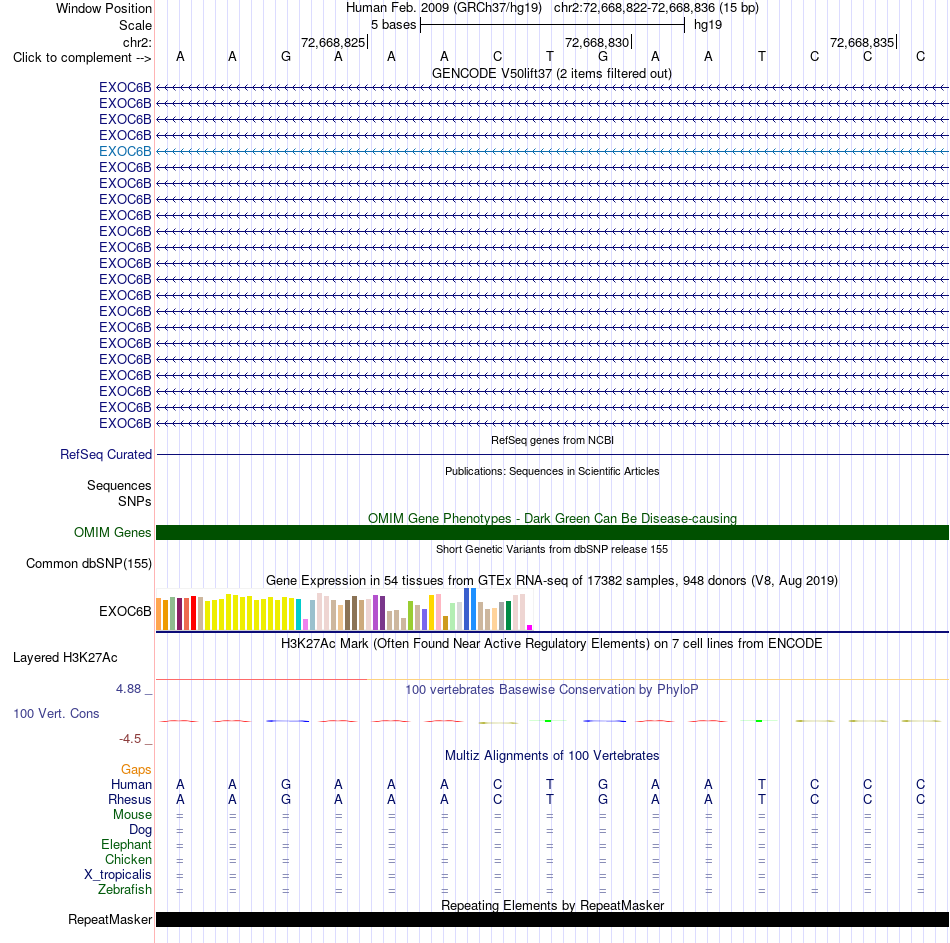Open '100 vertebrates Basewise Conservation by PhyloP' title

[x=552, y=690]
